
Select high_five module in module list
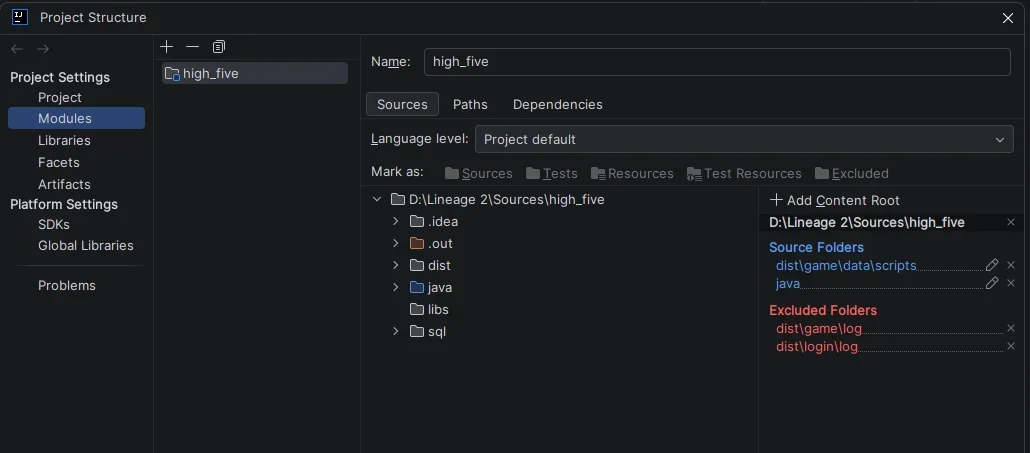tap(255, 74)
